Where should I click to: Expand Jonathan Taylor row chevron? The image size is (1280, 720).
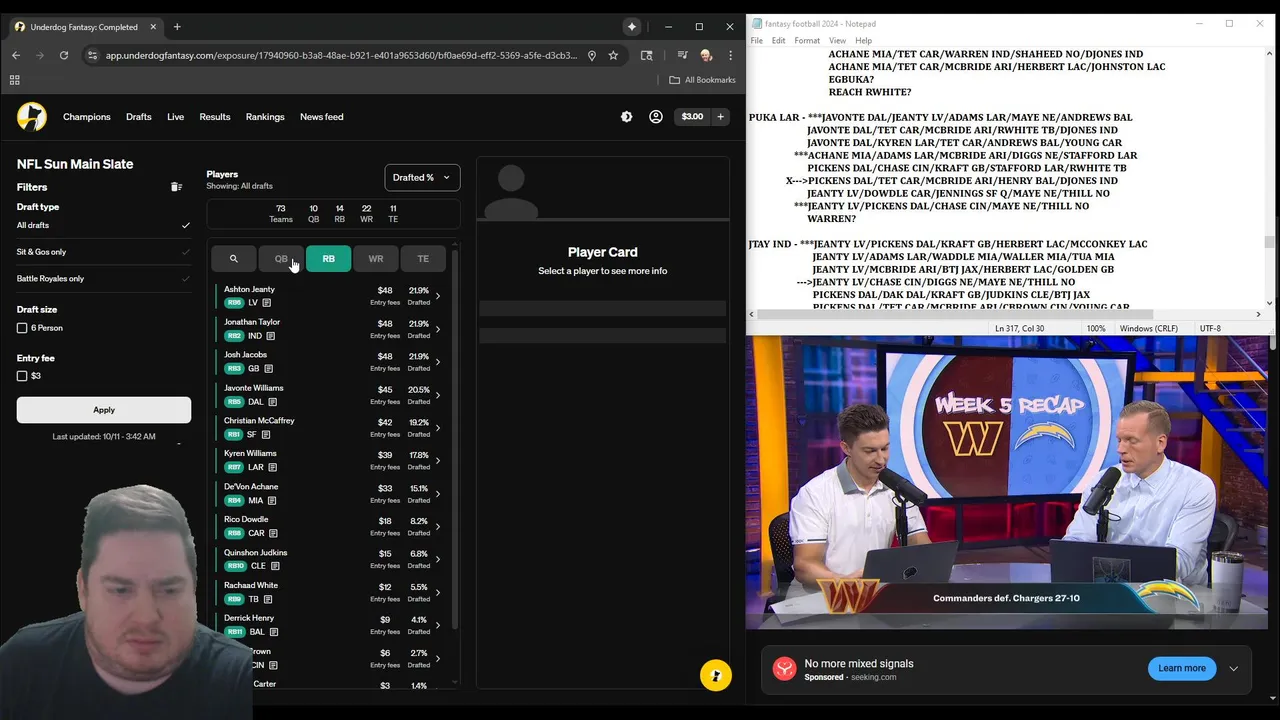[437, 329]
